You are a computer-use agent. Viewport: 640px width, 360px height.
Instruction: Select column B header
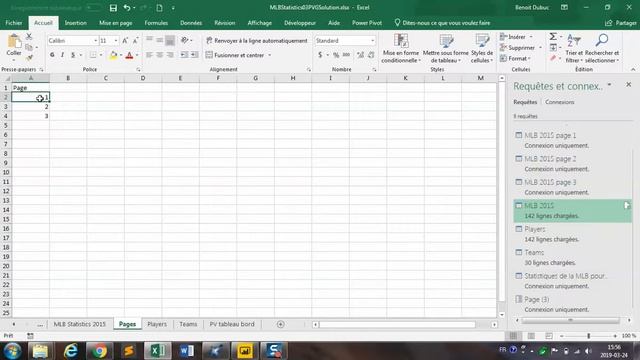point(68,78)
